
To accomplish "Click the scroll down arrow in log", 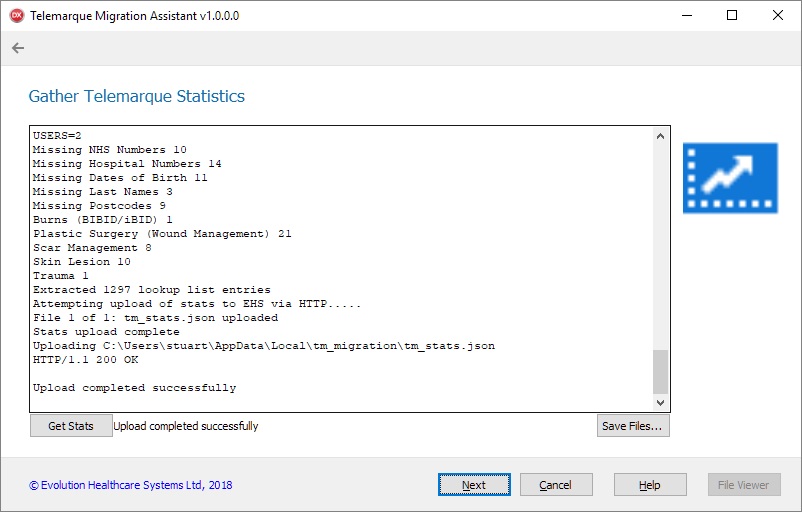I will coord(660,402).
